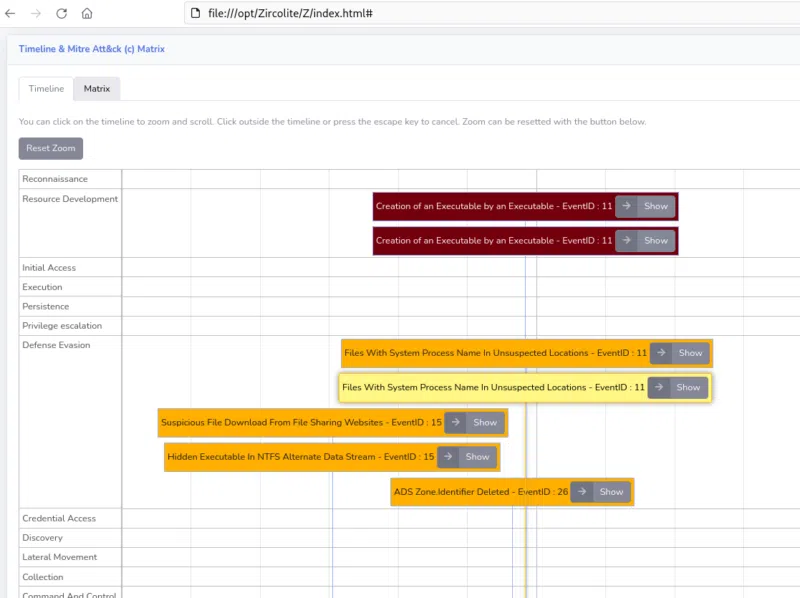800x598 pixels.
Task: Click the home icon in the browser toolbar
Action: pos(88,15)
